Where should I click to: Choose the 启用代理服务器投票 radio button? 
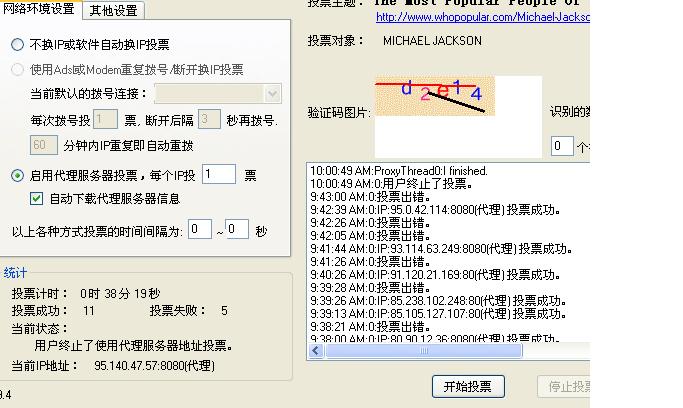(x=18, y=176)
